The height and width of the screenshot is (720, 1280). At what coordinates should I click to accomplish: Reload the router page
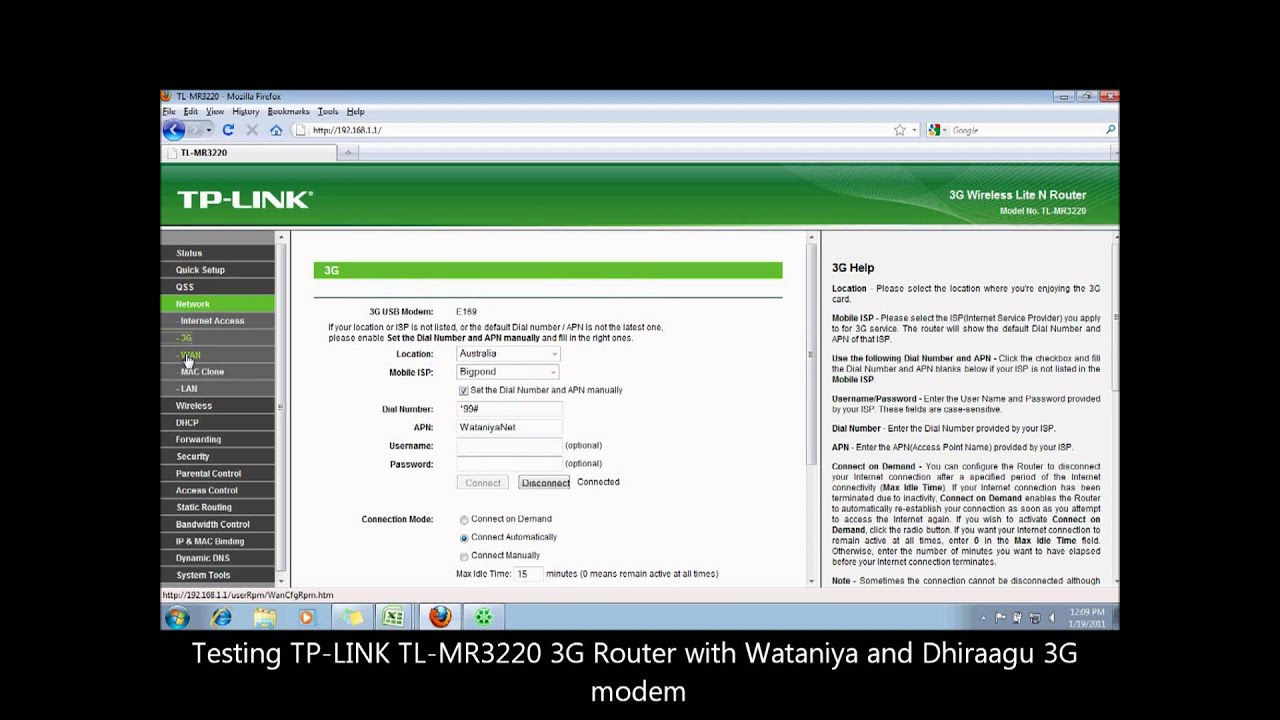point(228,130)
